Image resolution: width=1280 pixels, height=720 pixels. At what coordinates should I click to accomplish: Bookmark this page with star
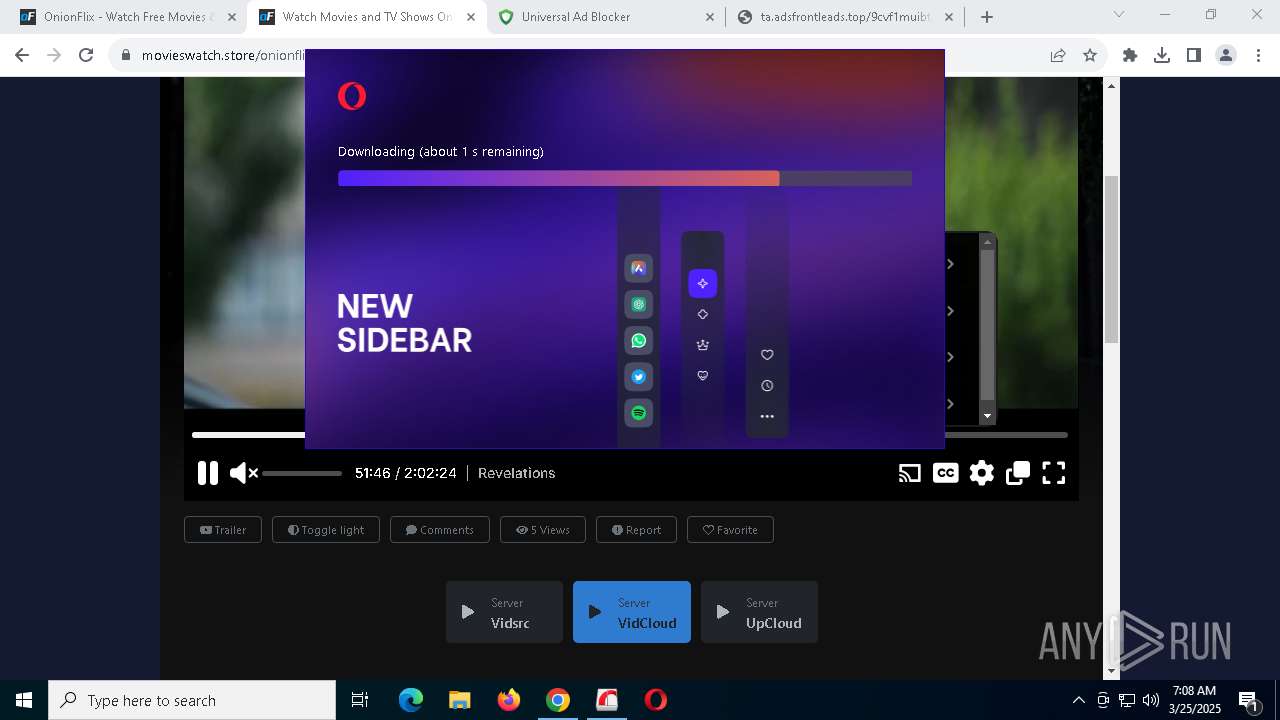(x=1090, y=56)
